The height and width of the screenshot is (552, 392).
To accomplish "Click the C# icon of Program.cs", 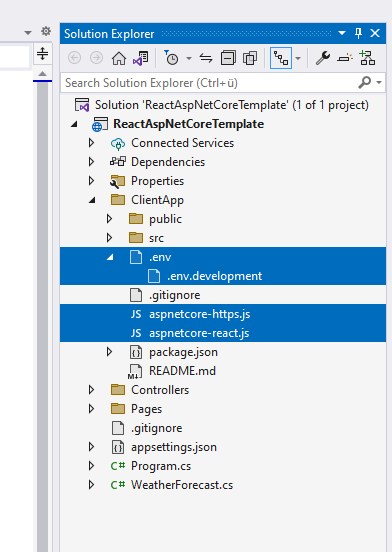I will pyautogui.click(x=118, y=466).
